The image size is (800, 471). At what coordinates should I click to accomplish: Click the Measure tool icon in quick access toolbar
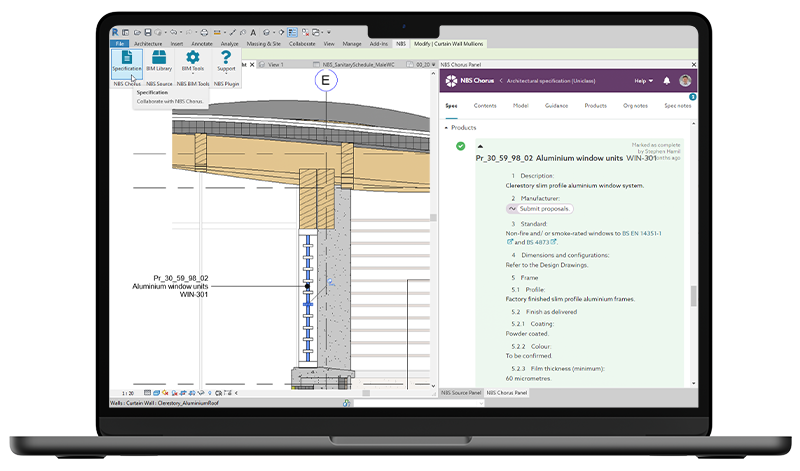tap(217, 32)
